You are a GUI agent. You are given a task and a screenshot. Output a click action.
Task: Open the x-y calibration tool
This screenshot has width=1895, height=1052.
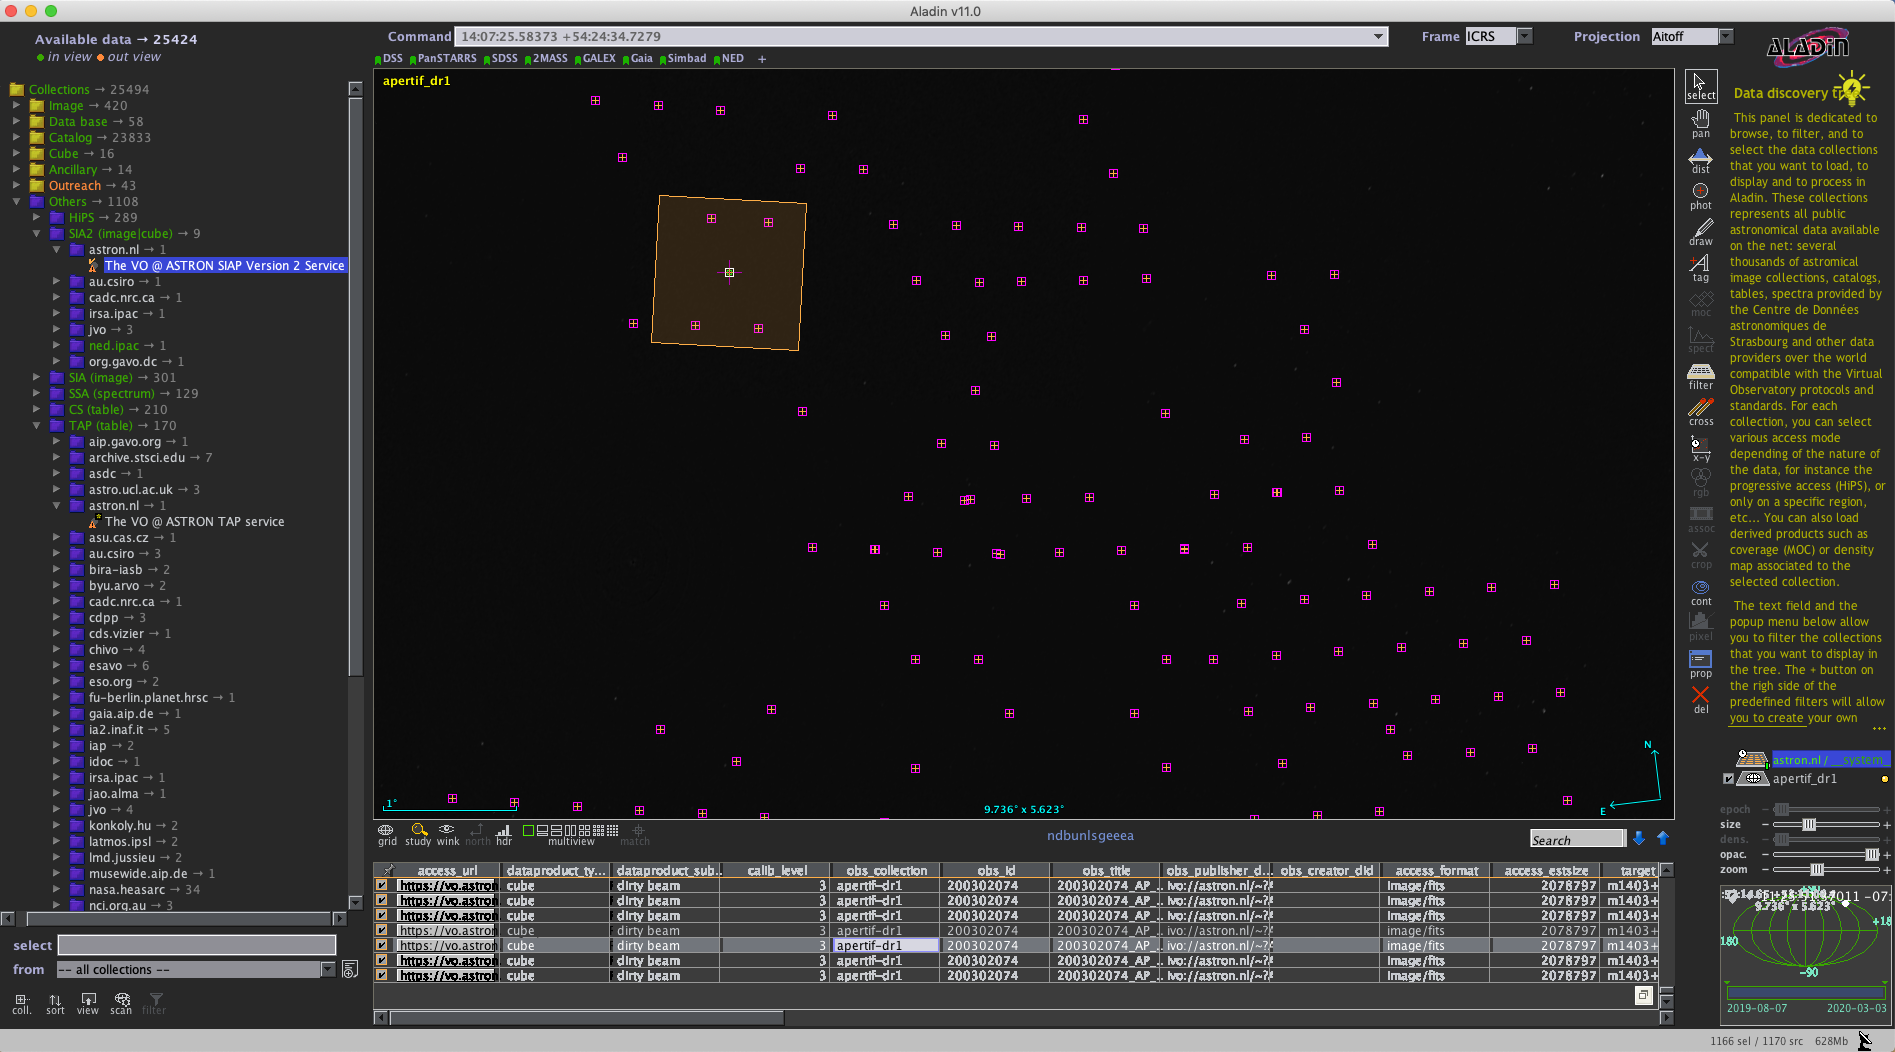[1700, 448]
